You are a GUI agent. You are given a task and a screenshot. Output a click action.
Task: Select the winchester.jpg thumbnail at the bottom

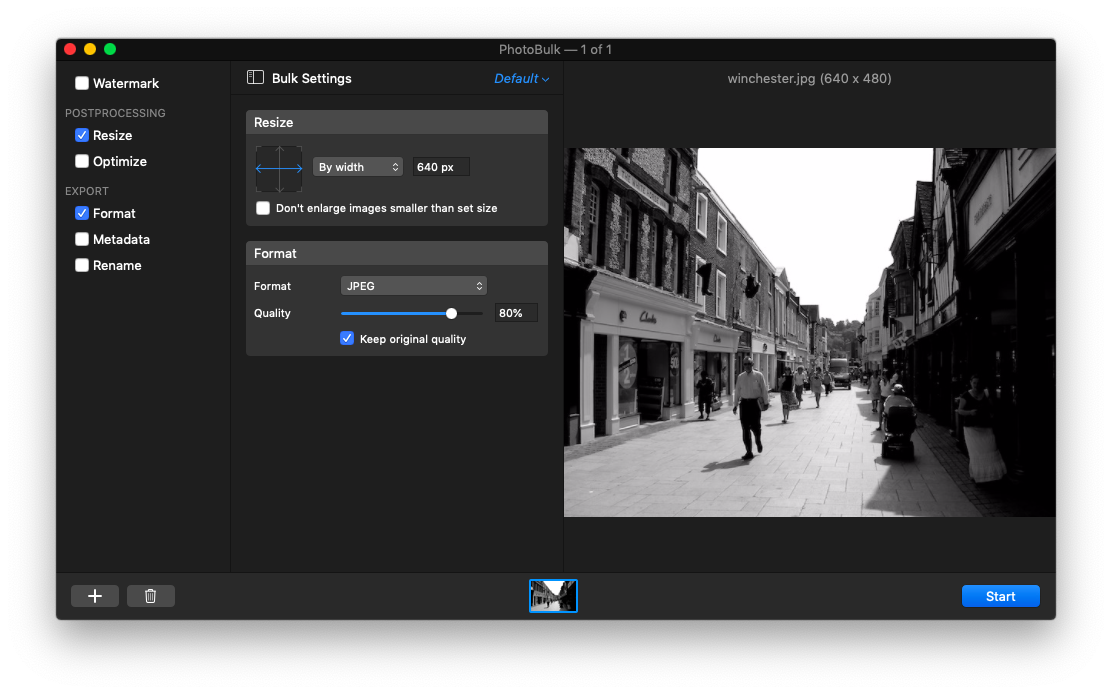(x=553, y=595)
